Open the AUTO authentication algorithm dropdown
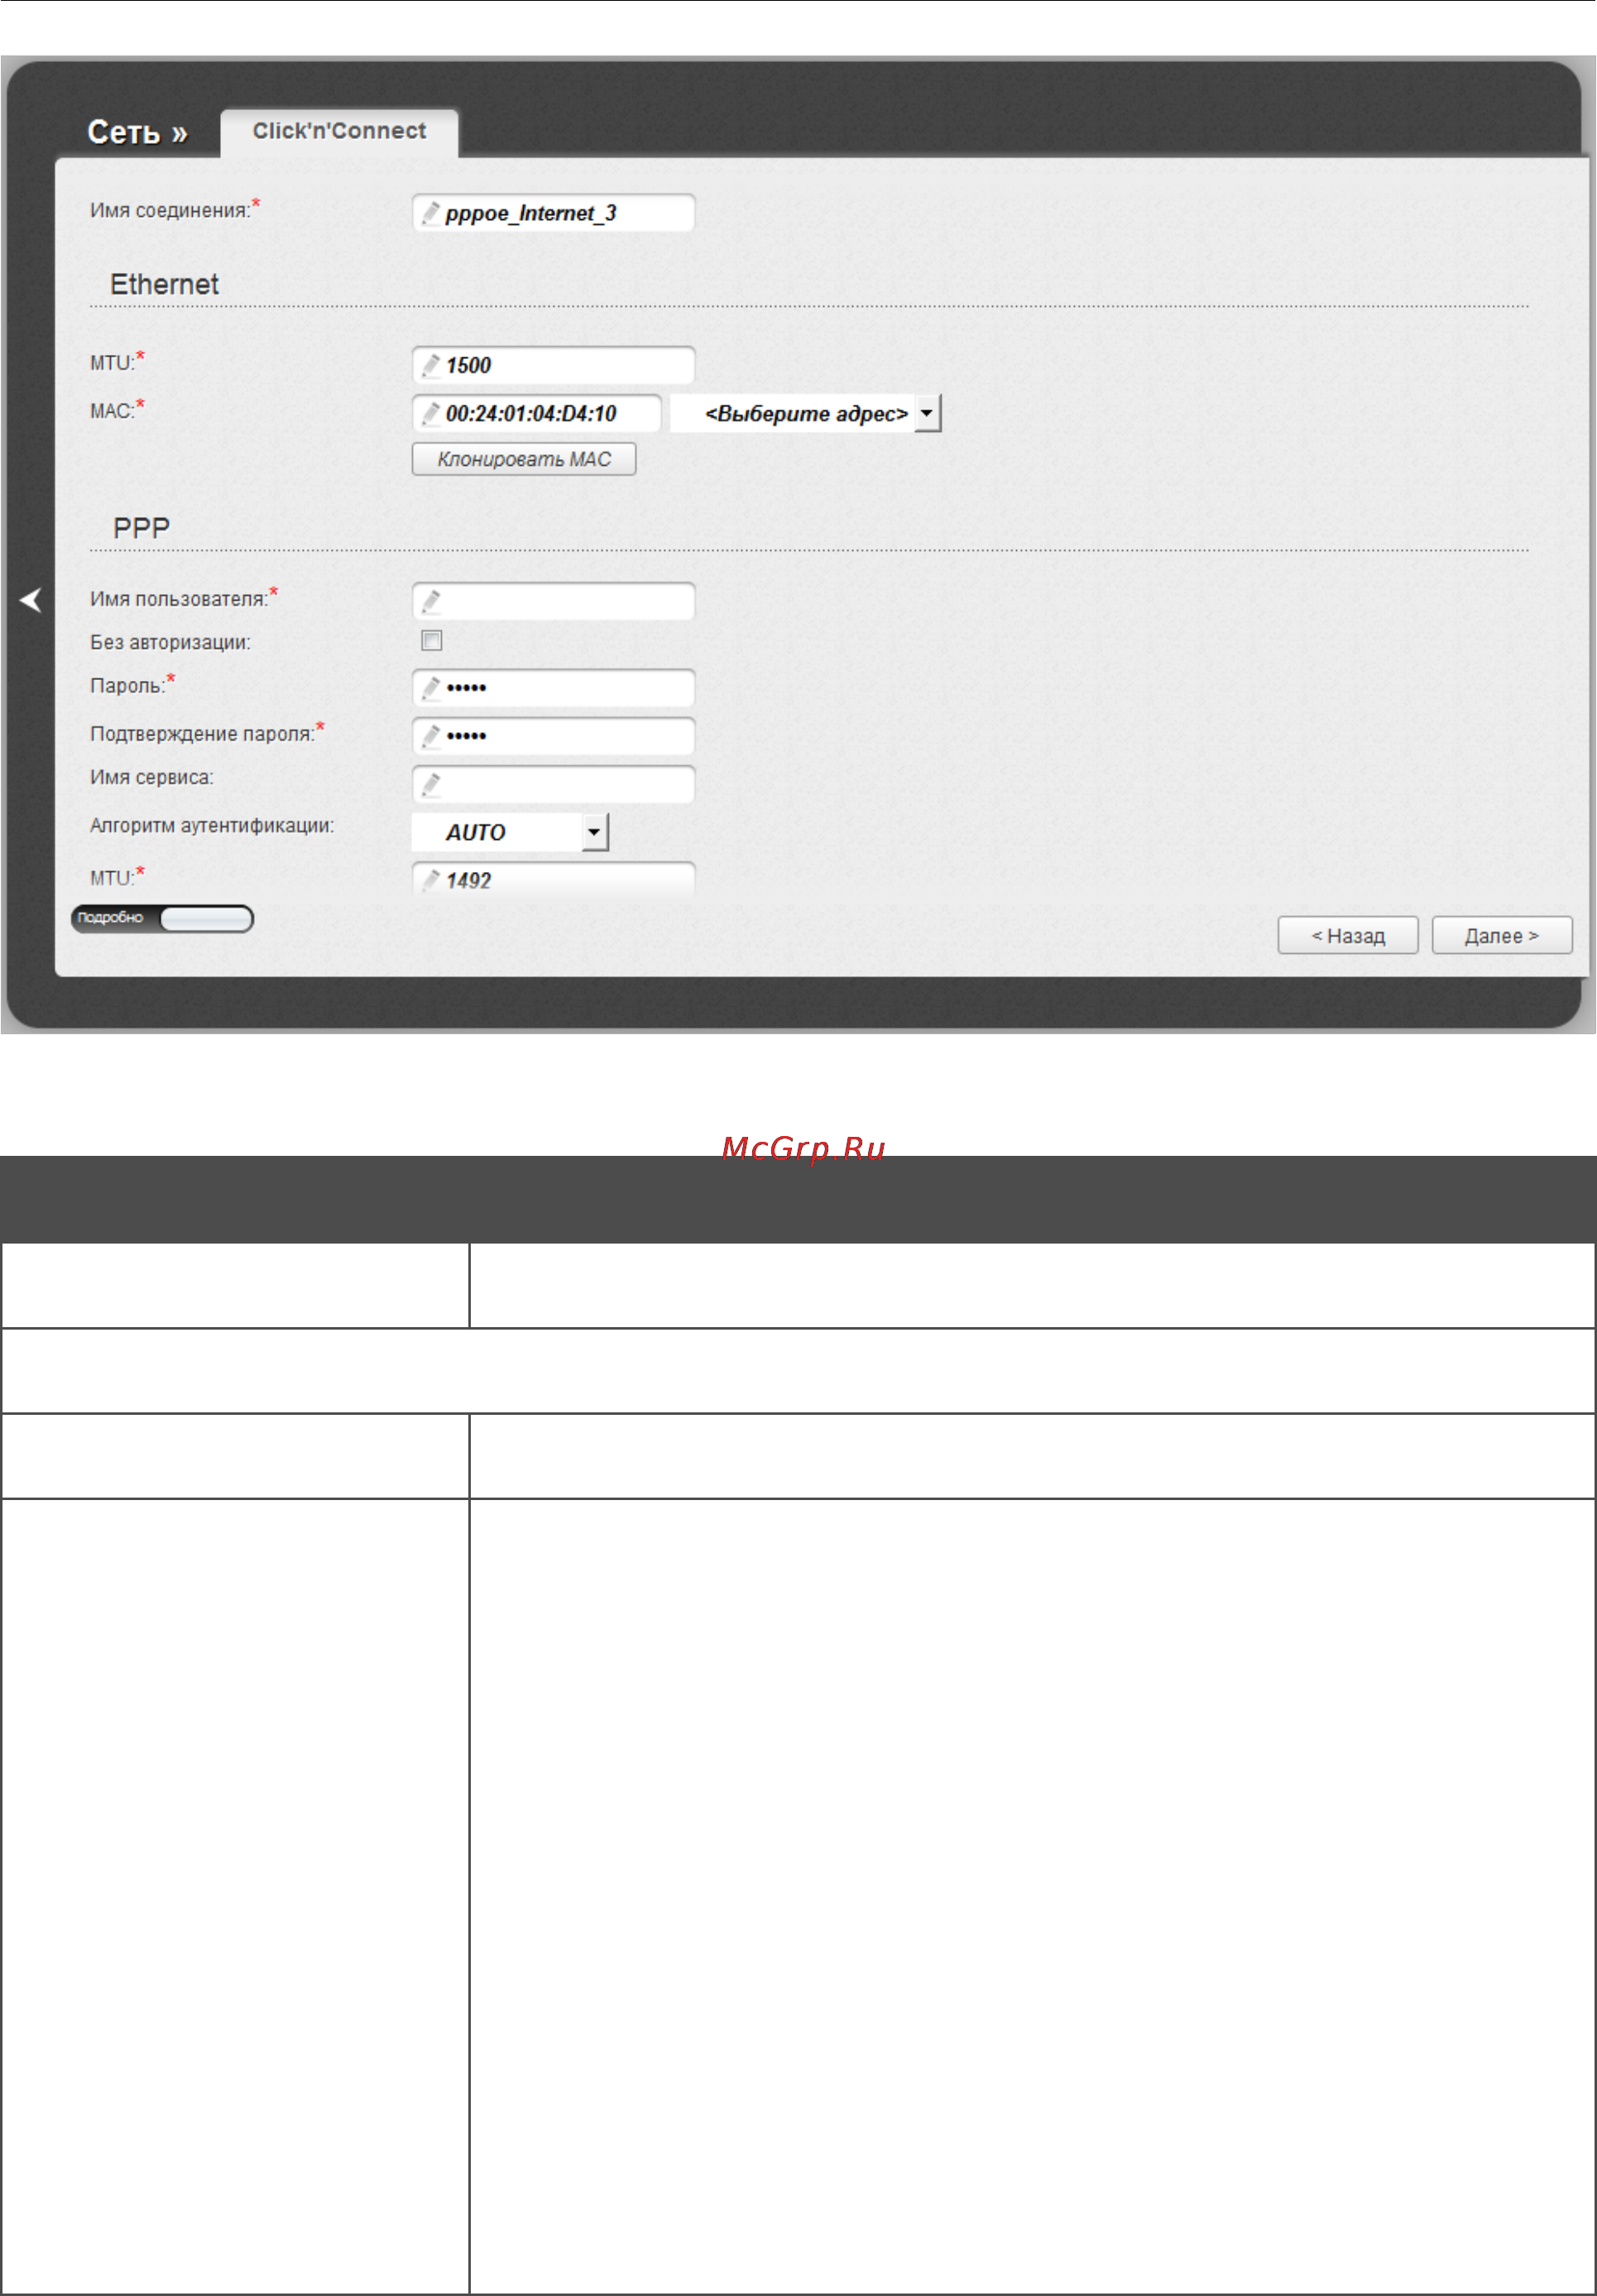The width and height of the screenshot is (1597, 2296). [x=510, y=832]
